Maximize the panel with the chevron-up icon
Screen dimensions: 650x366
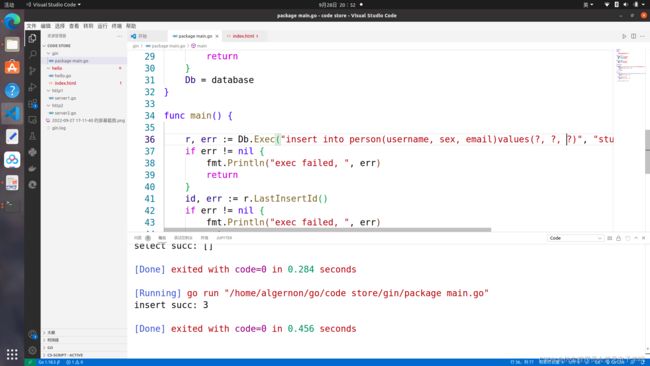(x=636, y=238)
